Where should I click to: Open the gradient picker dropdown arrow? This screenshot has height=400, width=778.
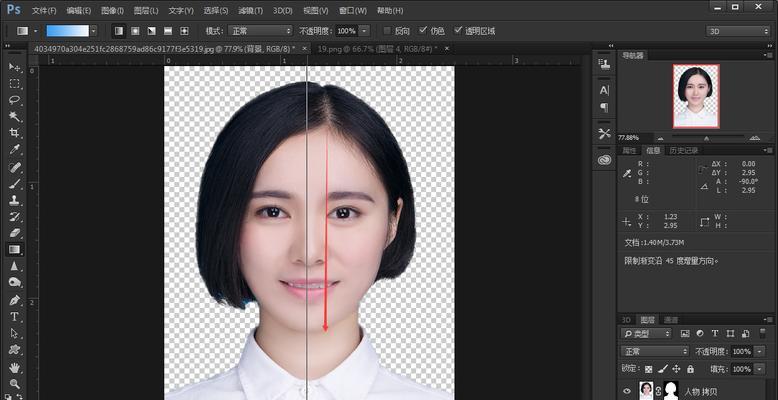coord(93,31)
